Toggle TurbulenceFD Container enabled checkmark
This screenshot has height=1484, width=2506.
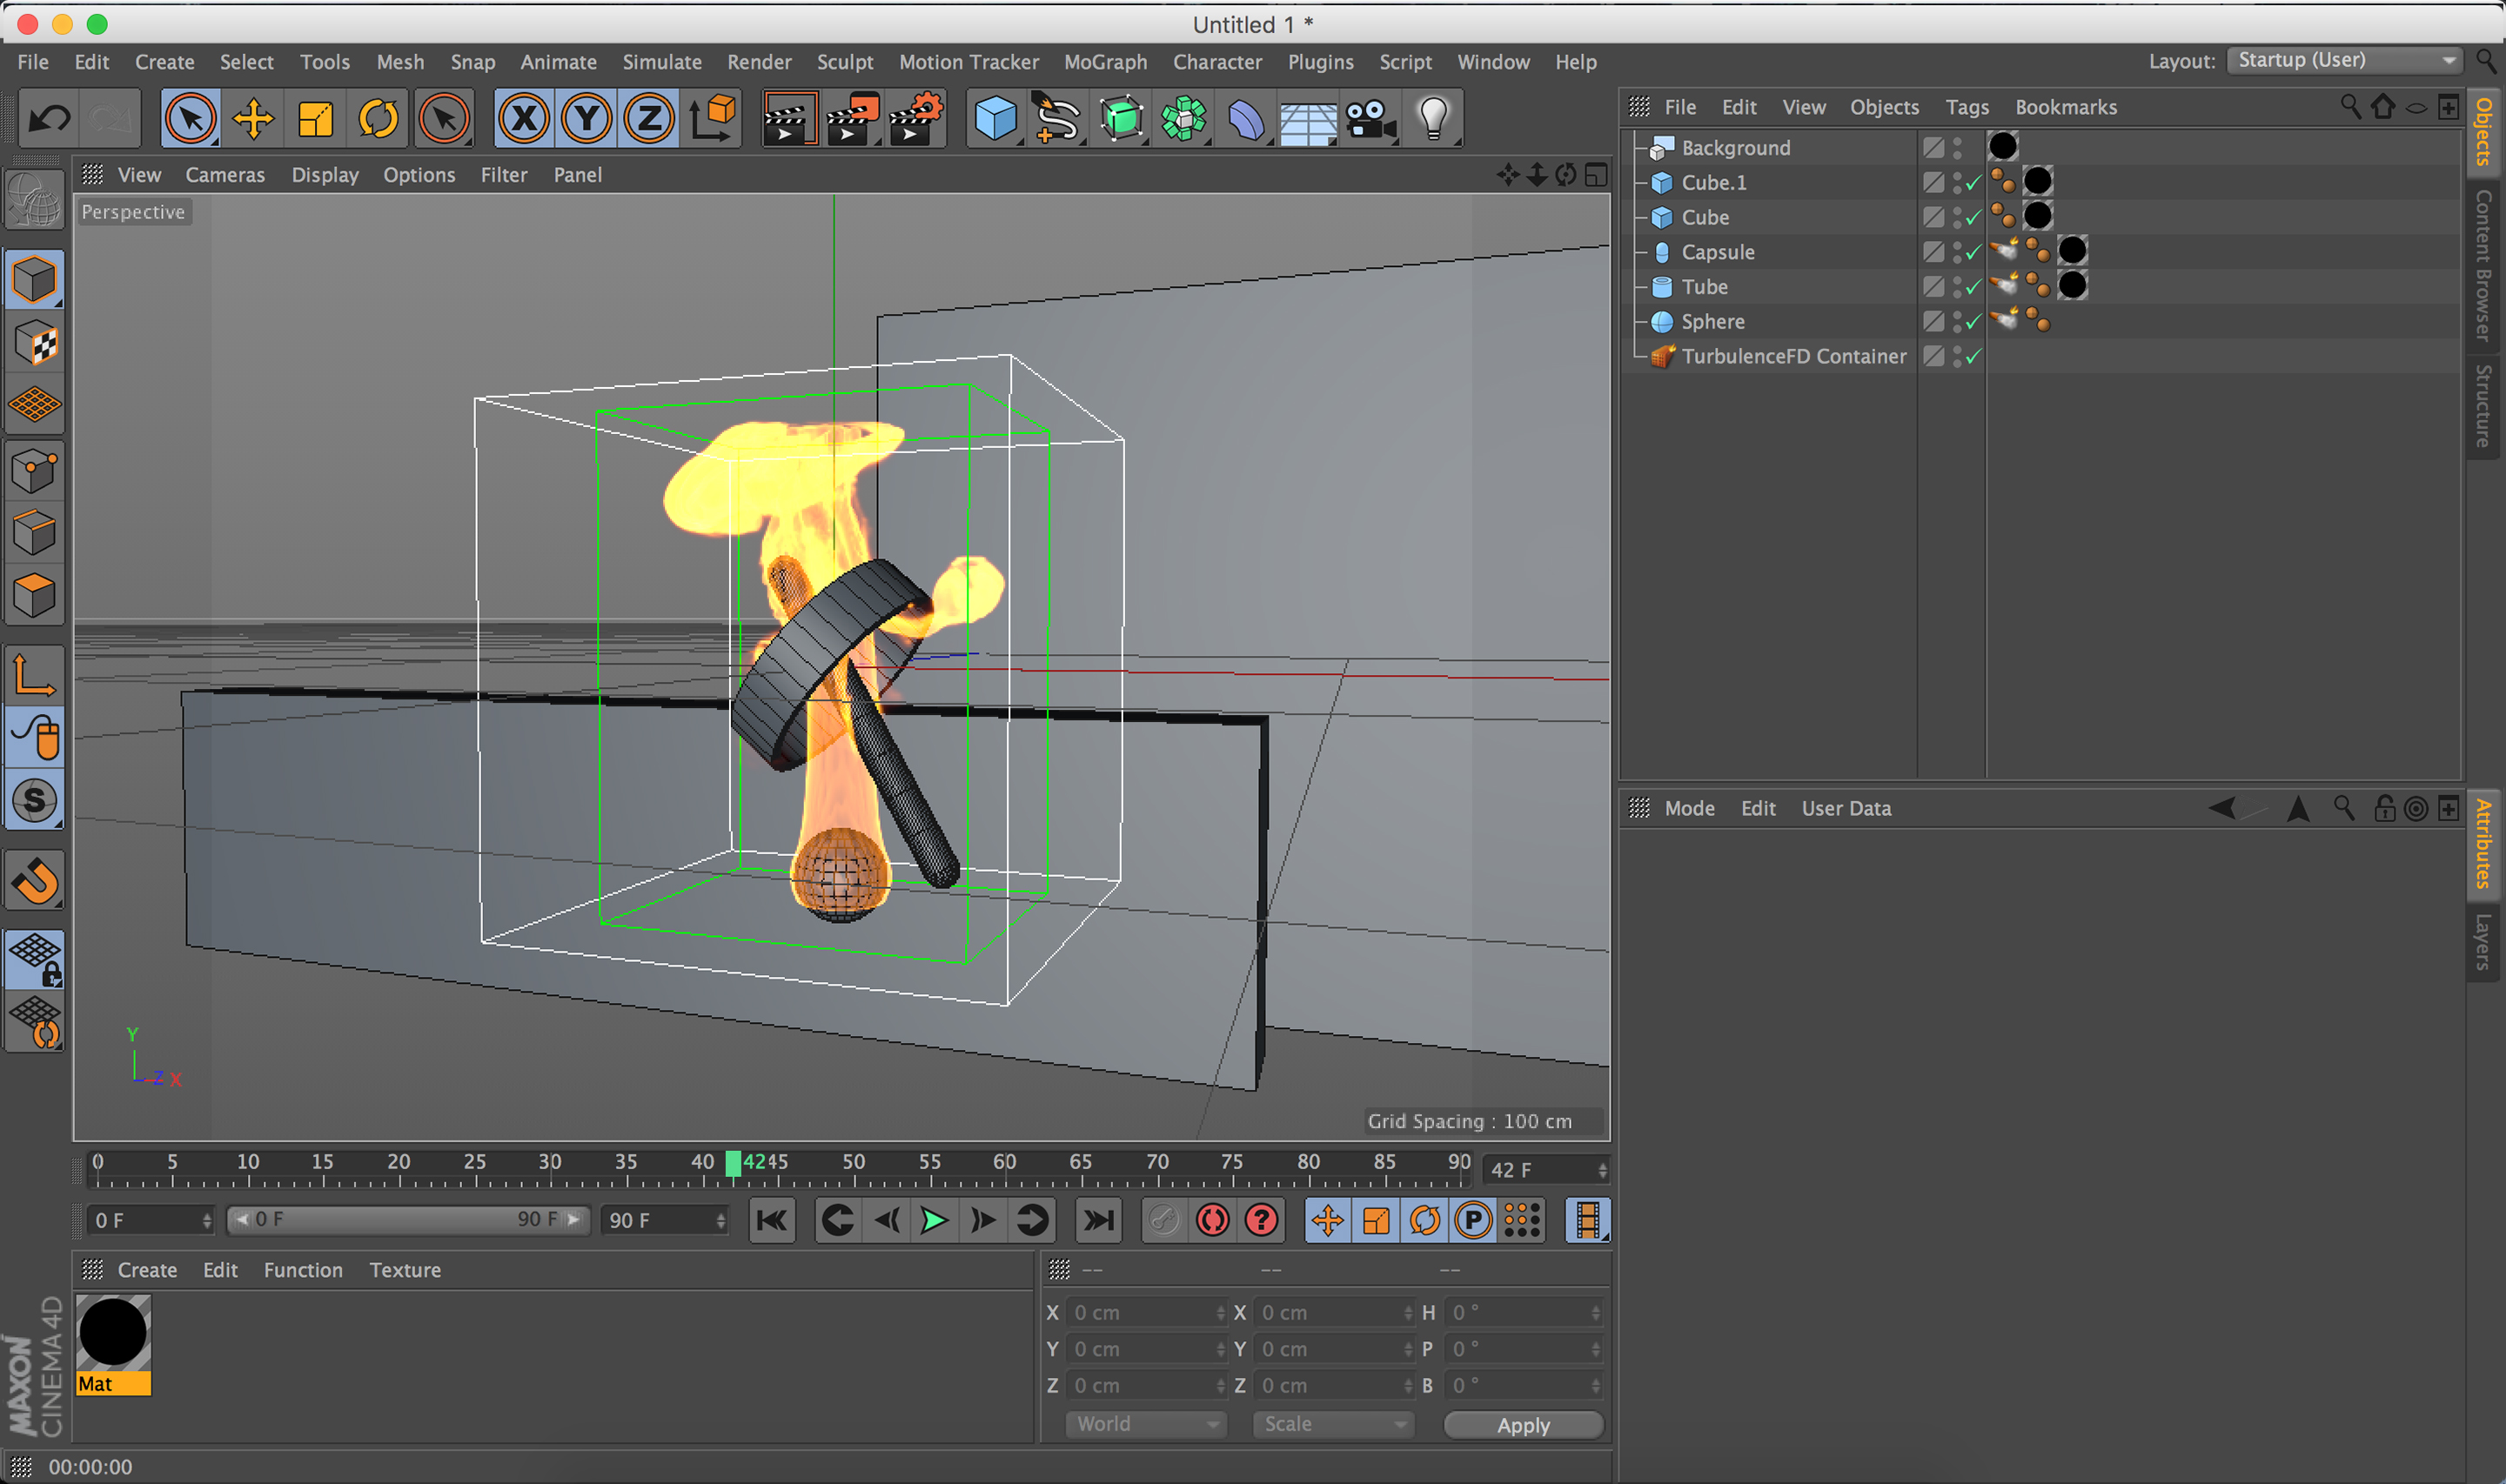[1973, 357]
